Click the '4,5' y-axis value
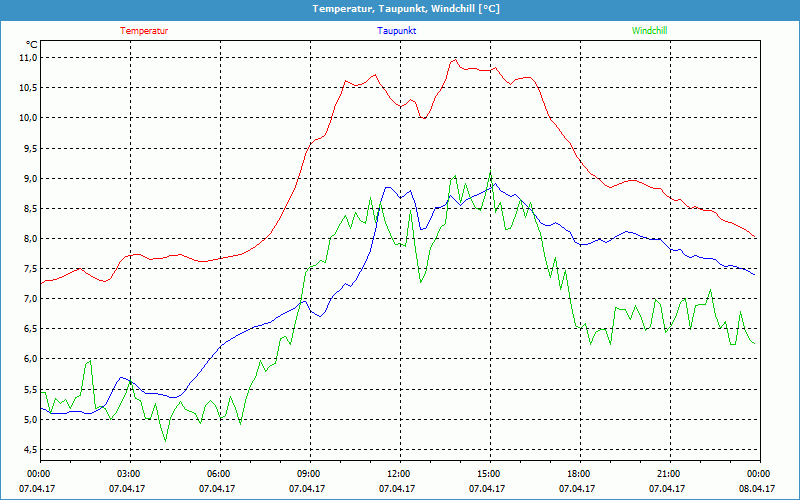This screenshot has width=800, height=500. click(31, 450)
